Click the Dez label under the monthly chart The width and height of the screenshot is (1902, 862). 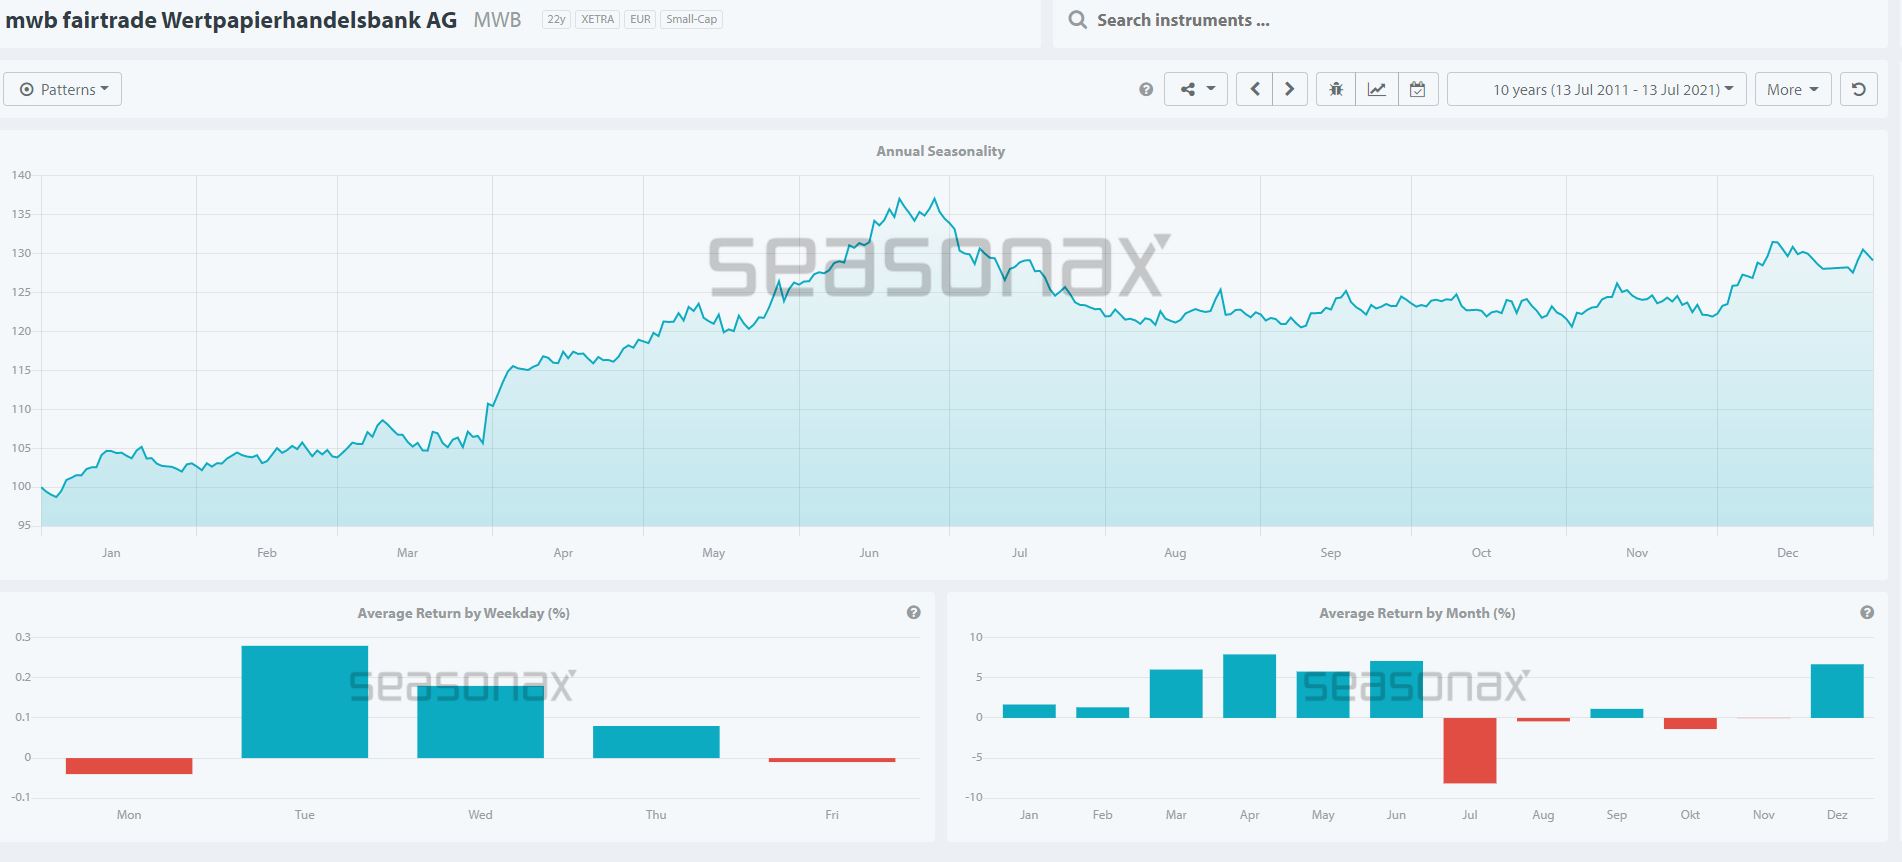coord(1837,815)
